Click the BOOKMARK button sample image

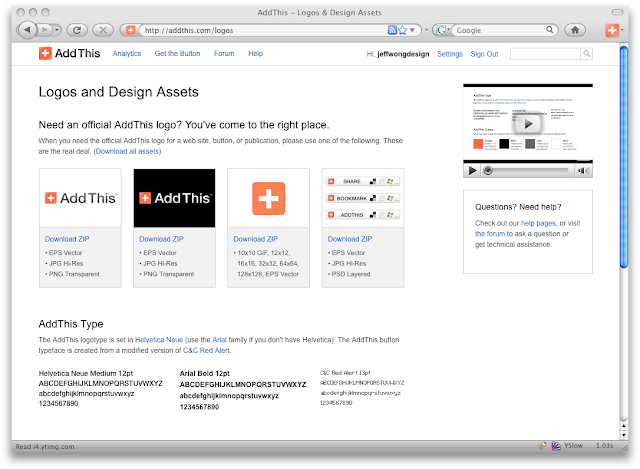(x=362, y=198)
